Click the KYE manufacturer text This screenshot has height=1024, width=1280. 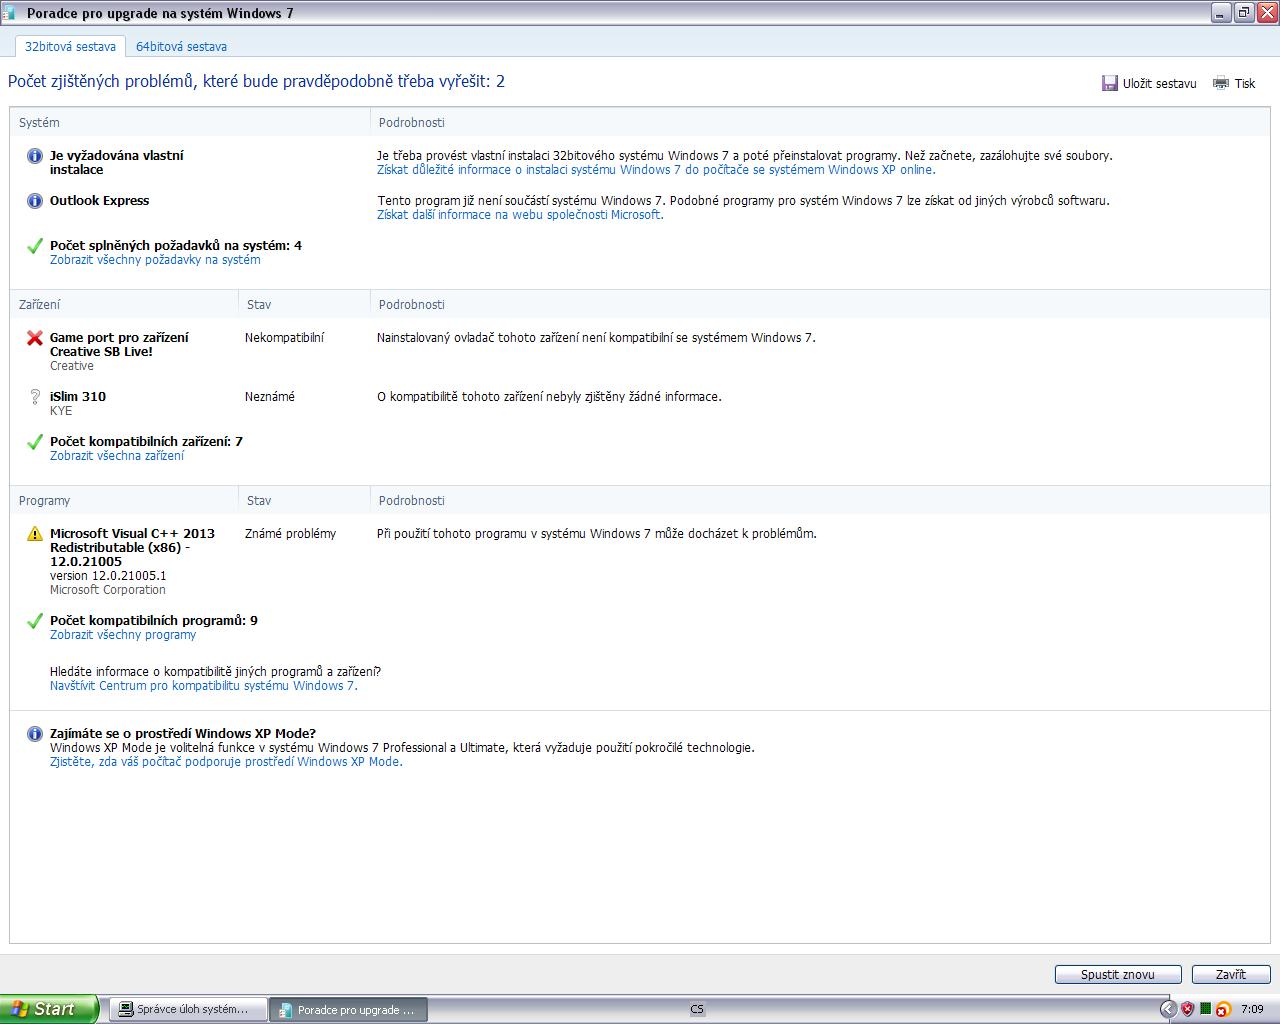61,411
